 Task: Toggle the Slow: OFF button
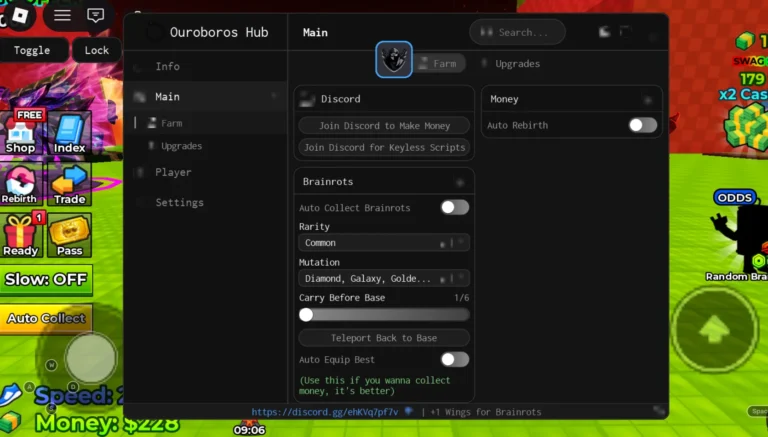(47, 280)
